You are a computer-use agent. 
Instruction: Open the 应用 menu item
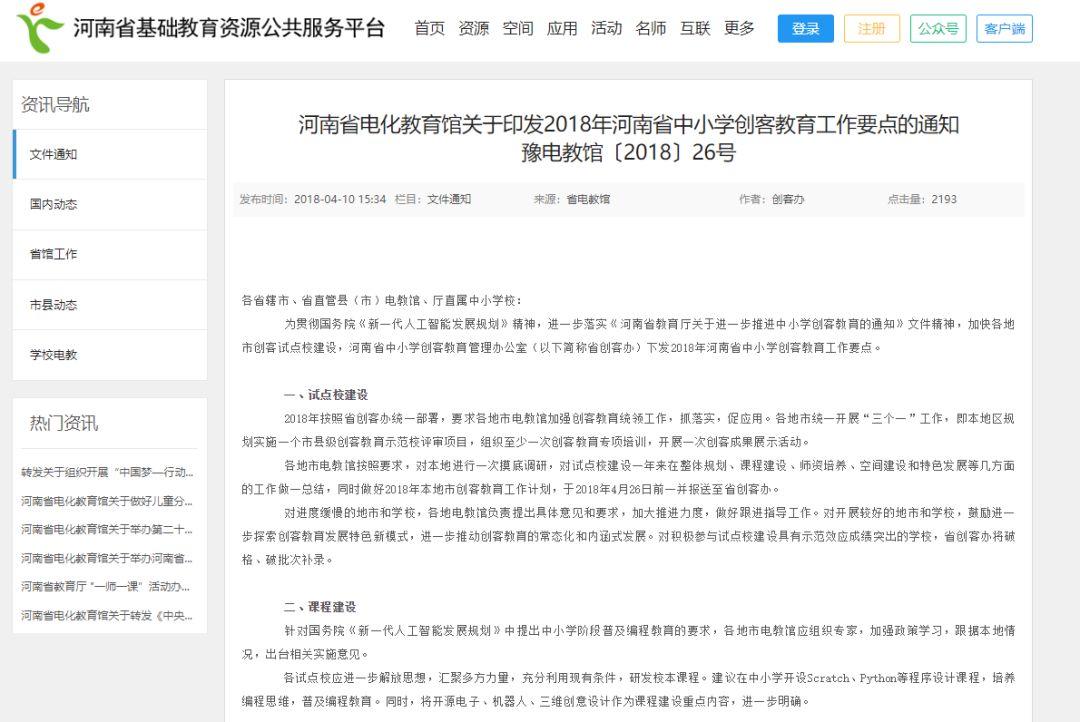pyautogui.click(x=562, y=28)
